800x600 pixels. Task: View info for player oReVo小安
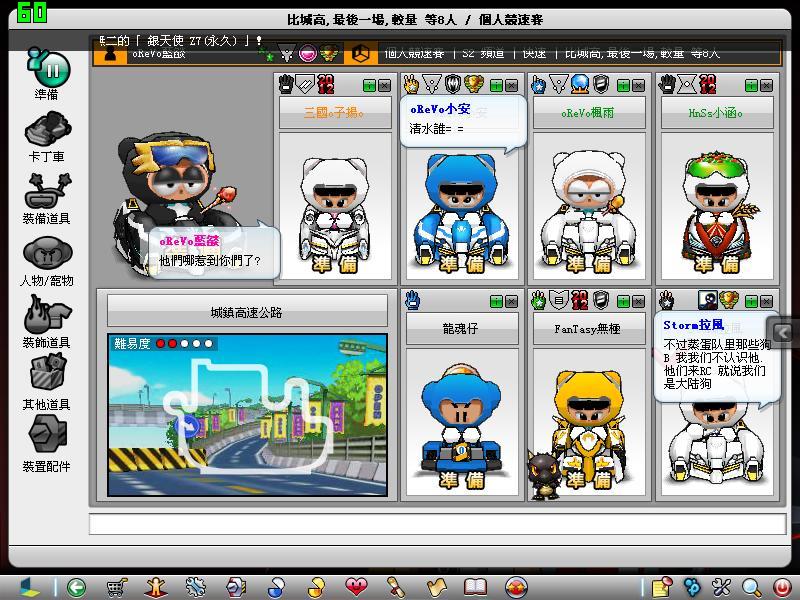click(x=496, y=85)
